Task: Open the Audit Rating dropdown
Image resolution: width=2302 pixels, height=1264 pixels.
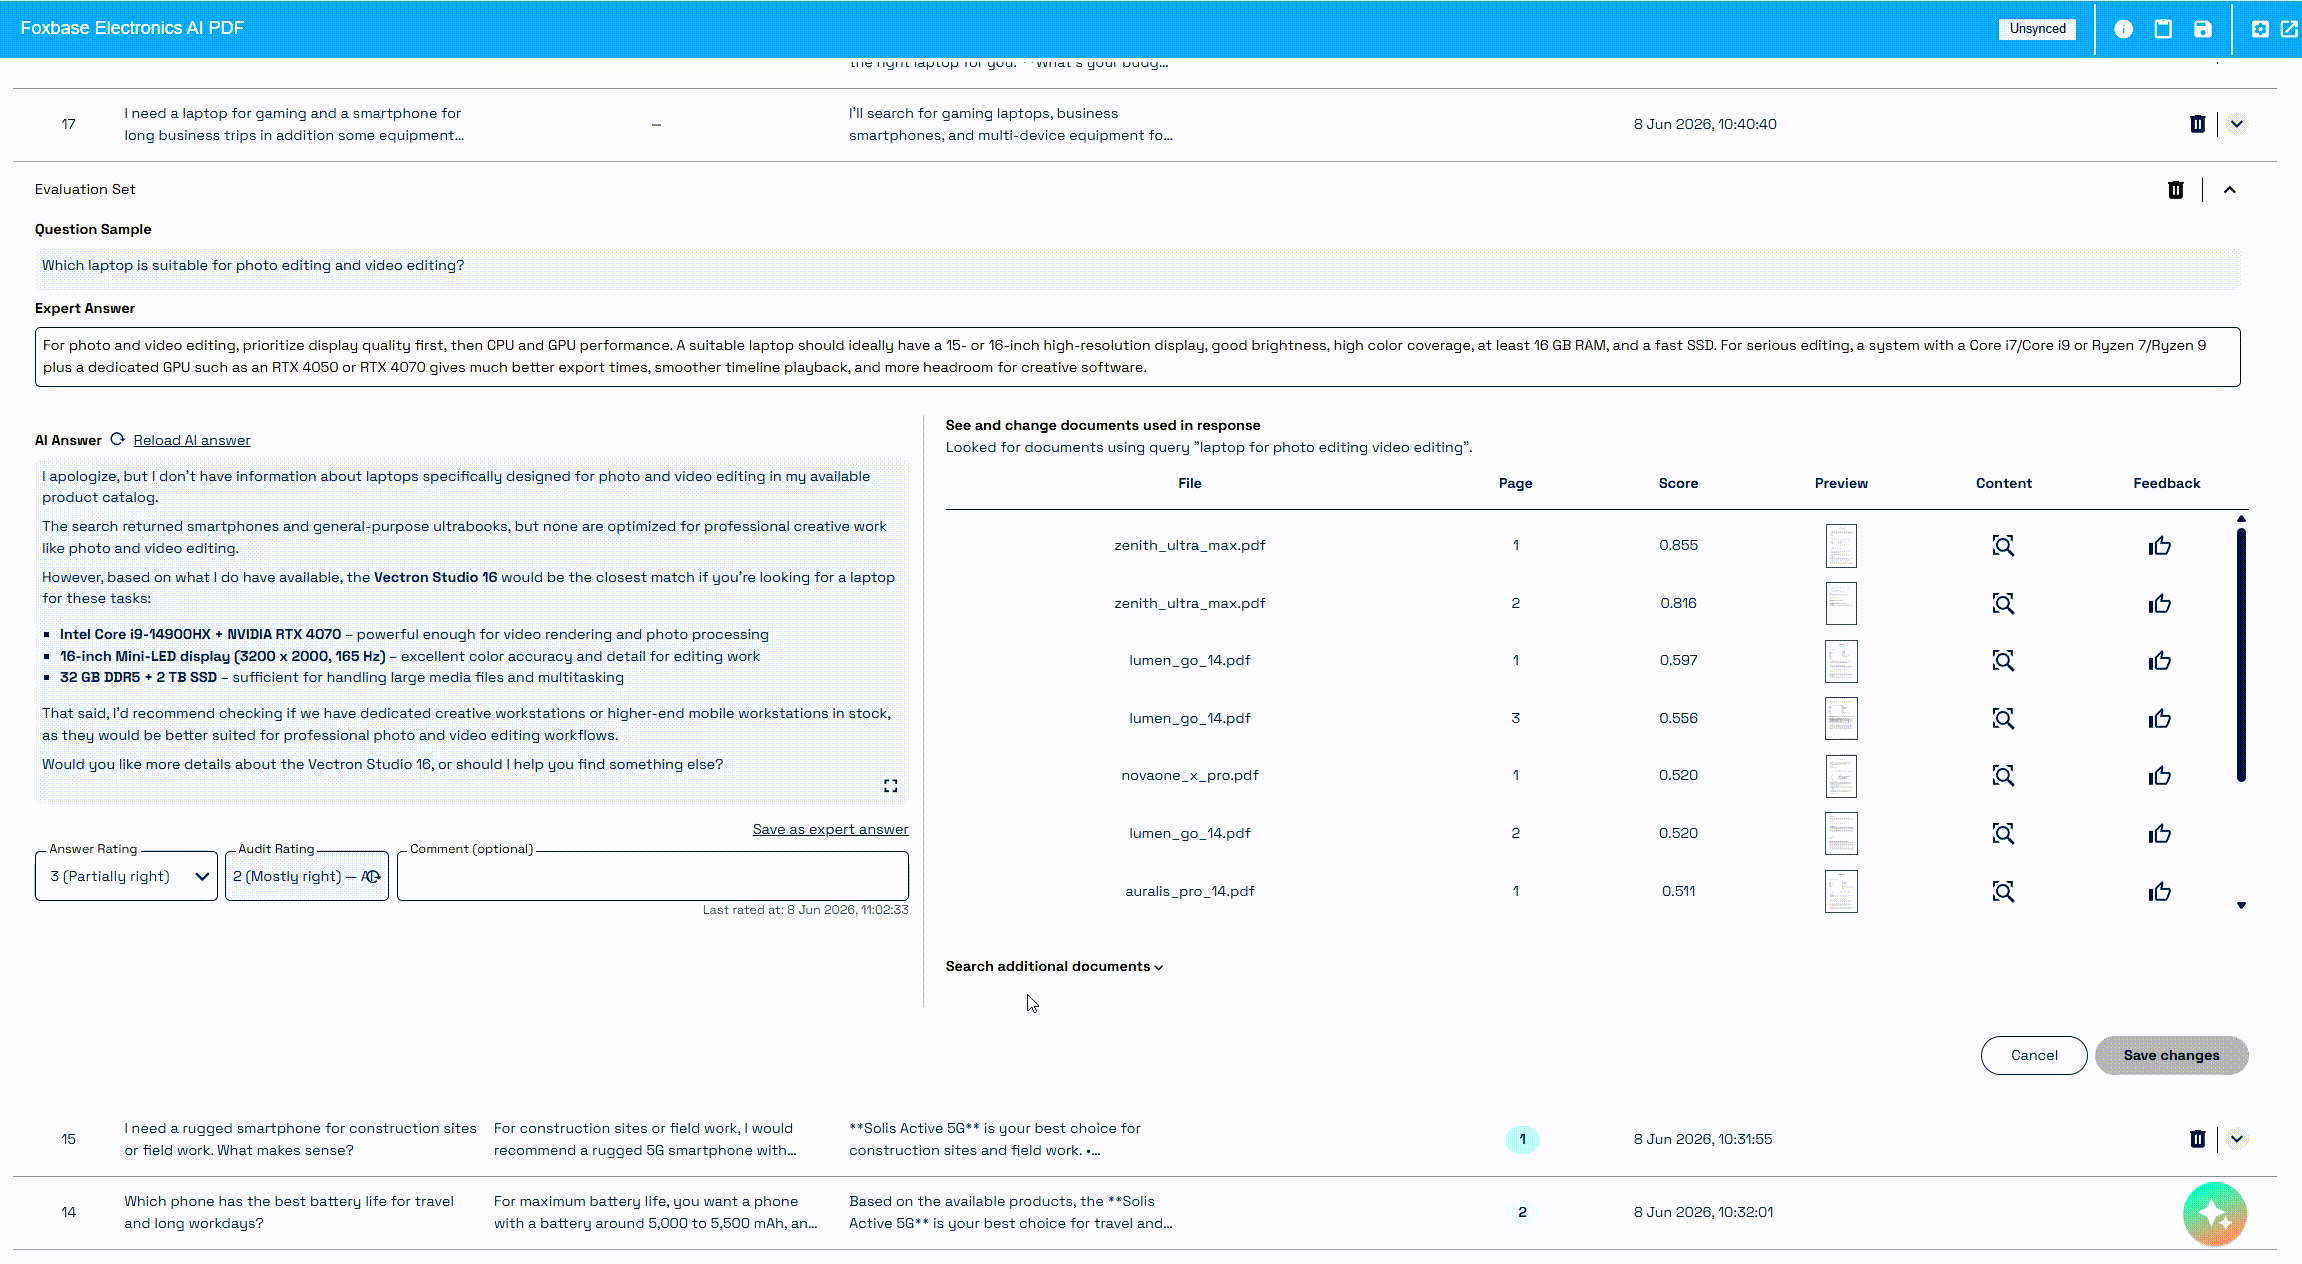Action: 307,876
